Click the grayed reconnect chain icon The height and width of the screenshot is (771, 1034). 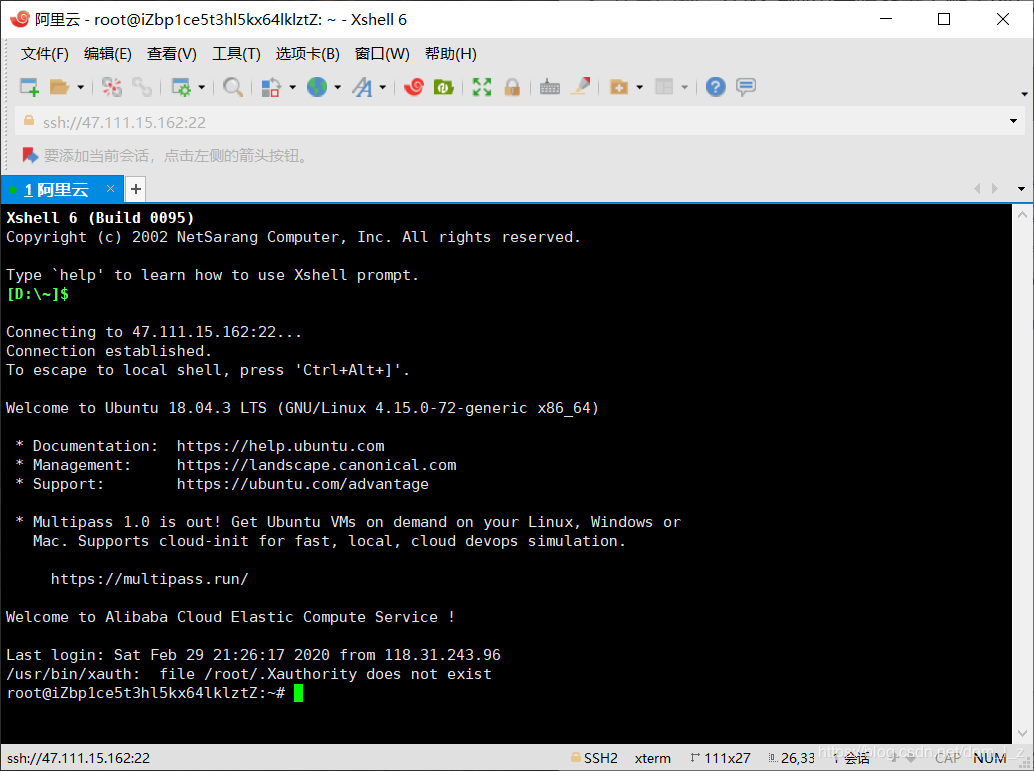pos(142,87)
